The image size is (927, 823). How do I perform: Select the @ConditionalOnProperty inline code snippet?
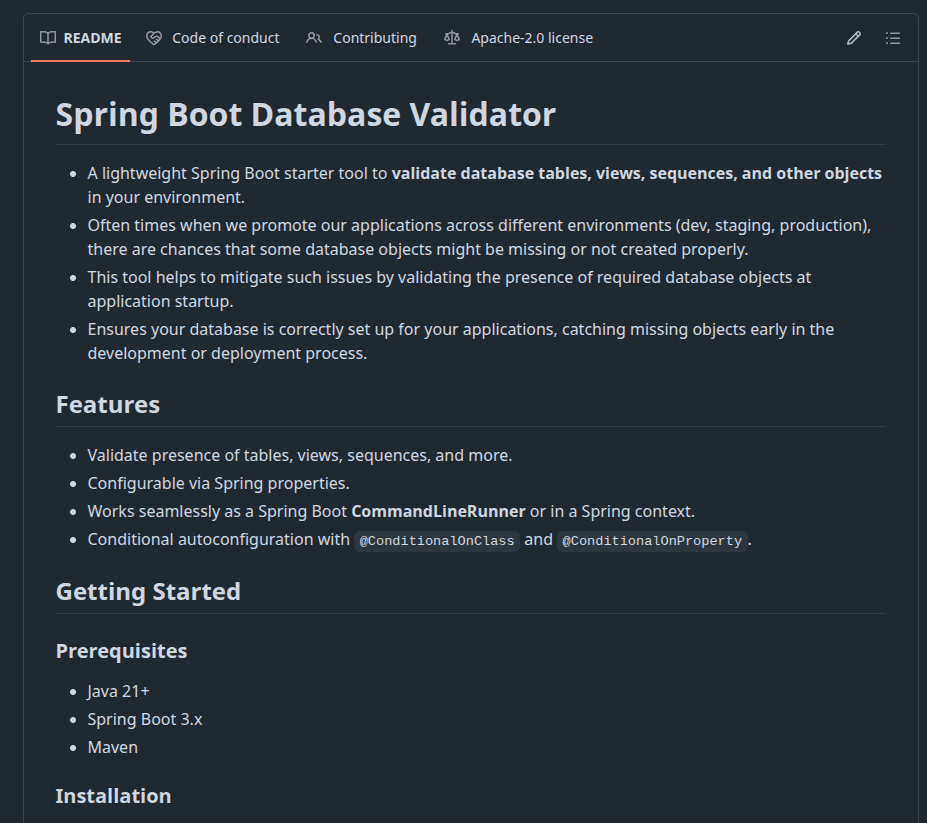652,540
